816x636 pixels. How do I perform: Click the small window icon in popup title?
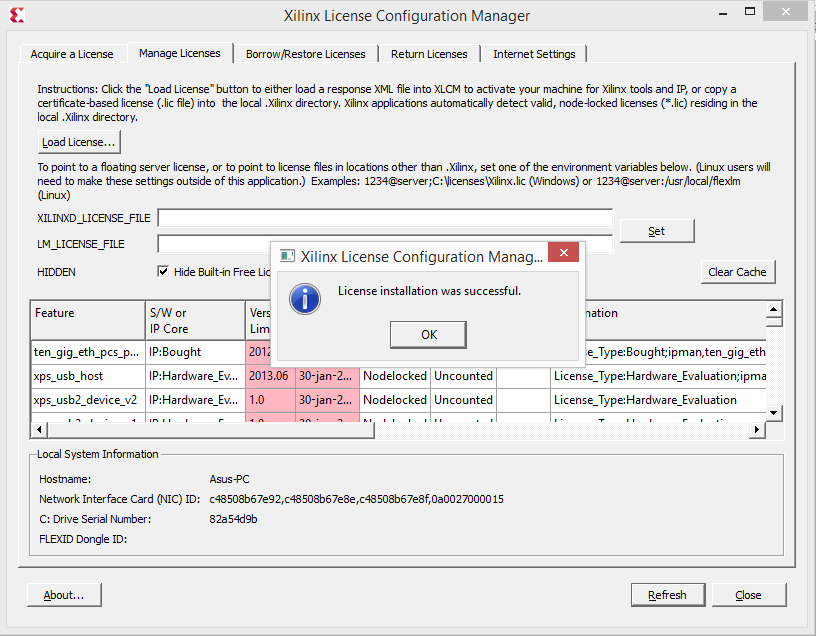pos(286,256)
